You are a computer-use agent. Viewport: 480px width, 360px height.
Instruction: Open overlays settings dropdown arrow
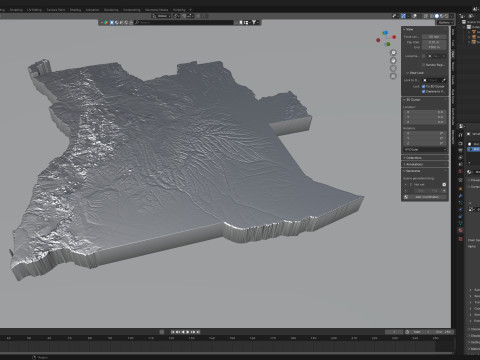coord(419,16)
